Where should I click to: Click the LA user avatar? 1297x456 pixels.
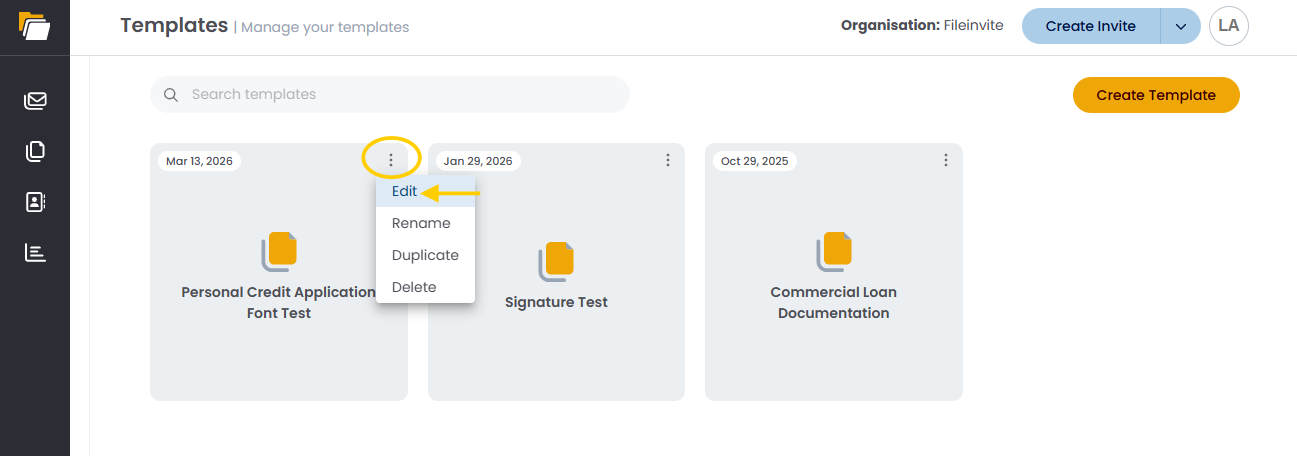point(1228,26)
